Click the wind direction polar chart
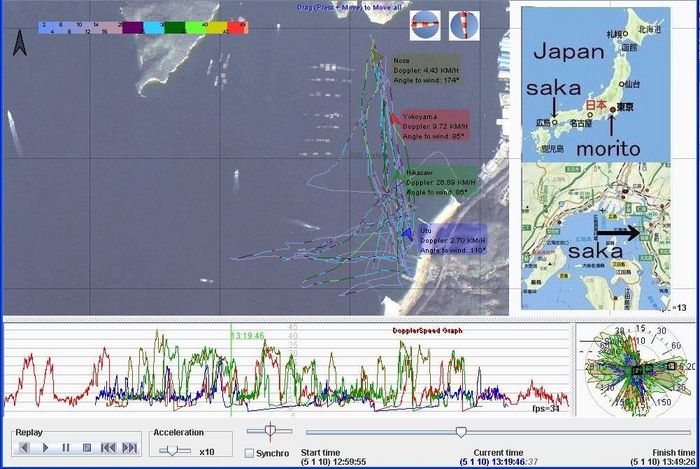 pyautogui.click(x=633, y=370)
